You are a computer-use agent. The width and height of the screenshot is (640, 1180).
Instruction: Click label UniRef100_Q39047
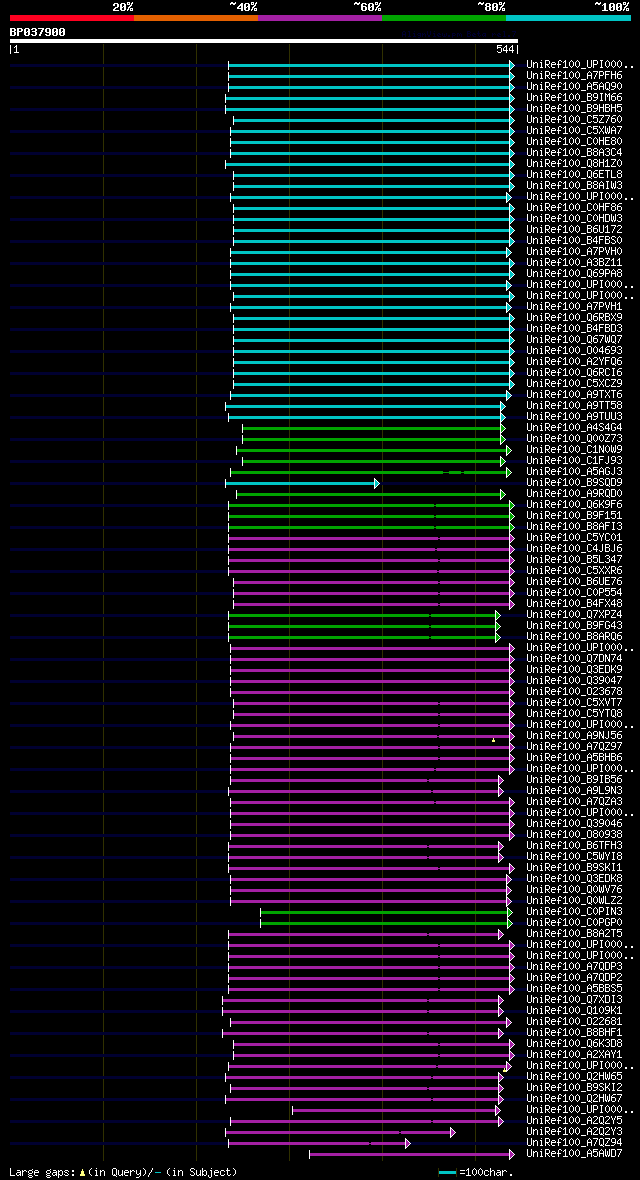(574, 681)
